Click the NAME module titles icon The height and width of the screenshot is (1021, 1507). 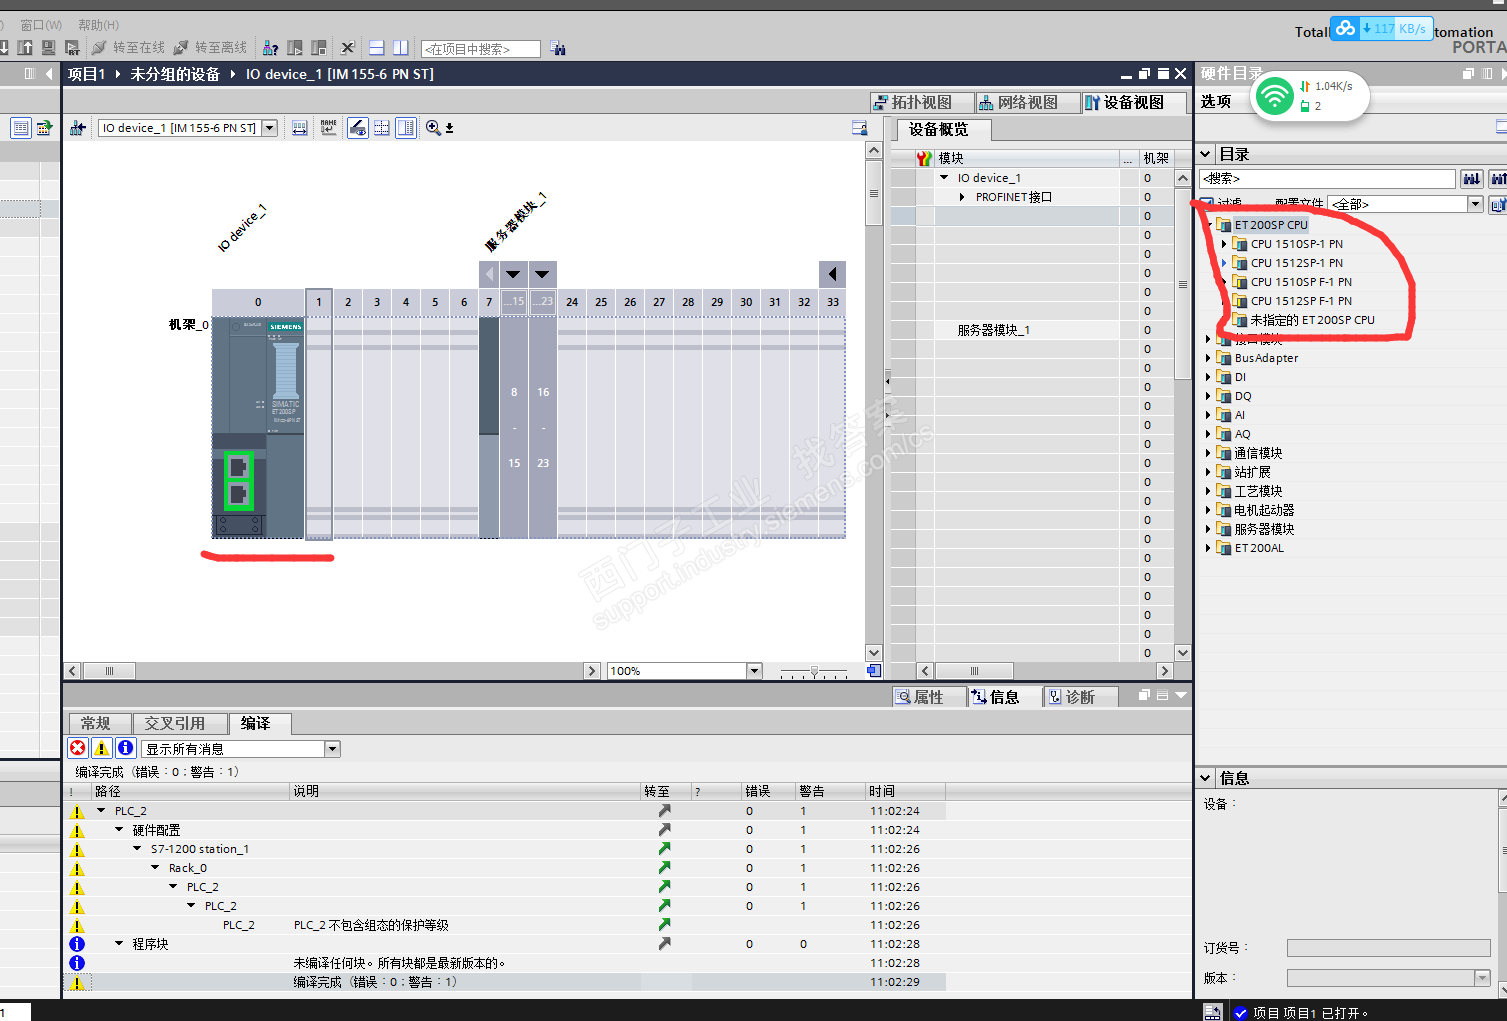coord(328,128)
